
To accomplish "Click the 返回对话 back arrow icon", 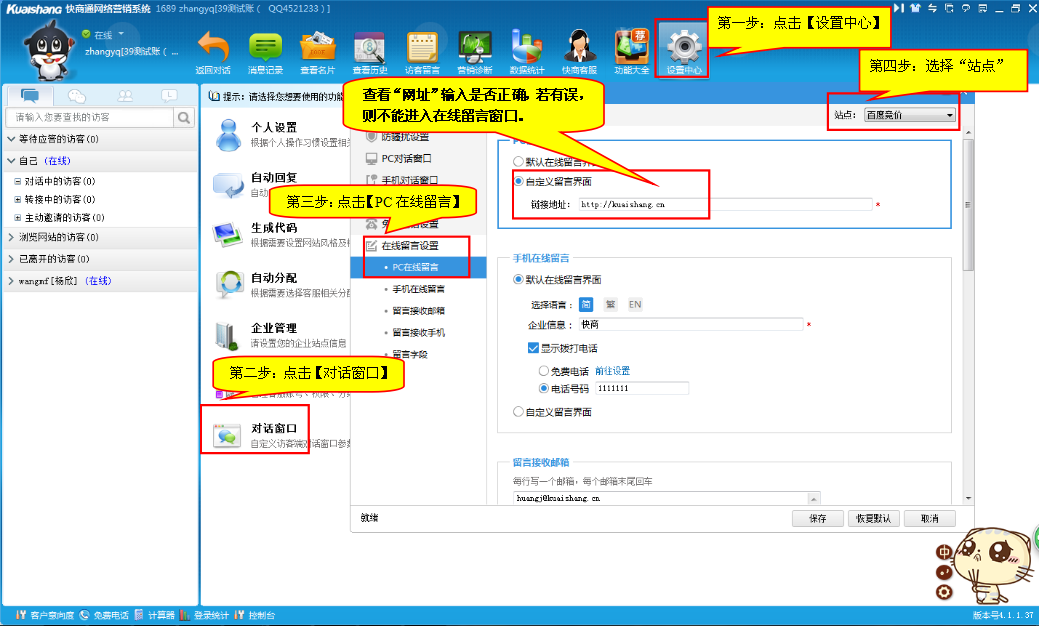I will pos(212,48).
